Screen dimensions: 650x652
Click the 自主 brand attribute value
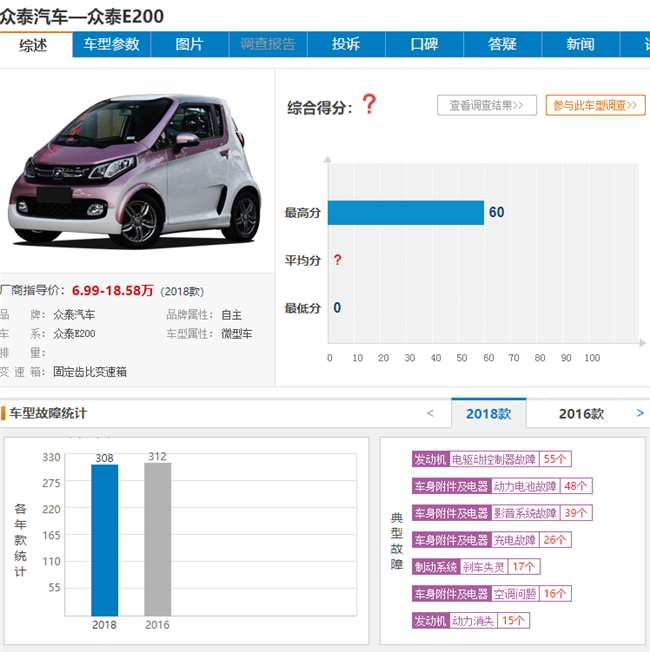[x=231, y=315]
